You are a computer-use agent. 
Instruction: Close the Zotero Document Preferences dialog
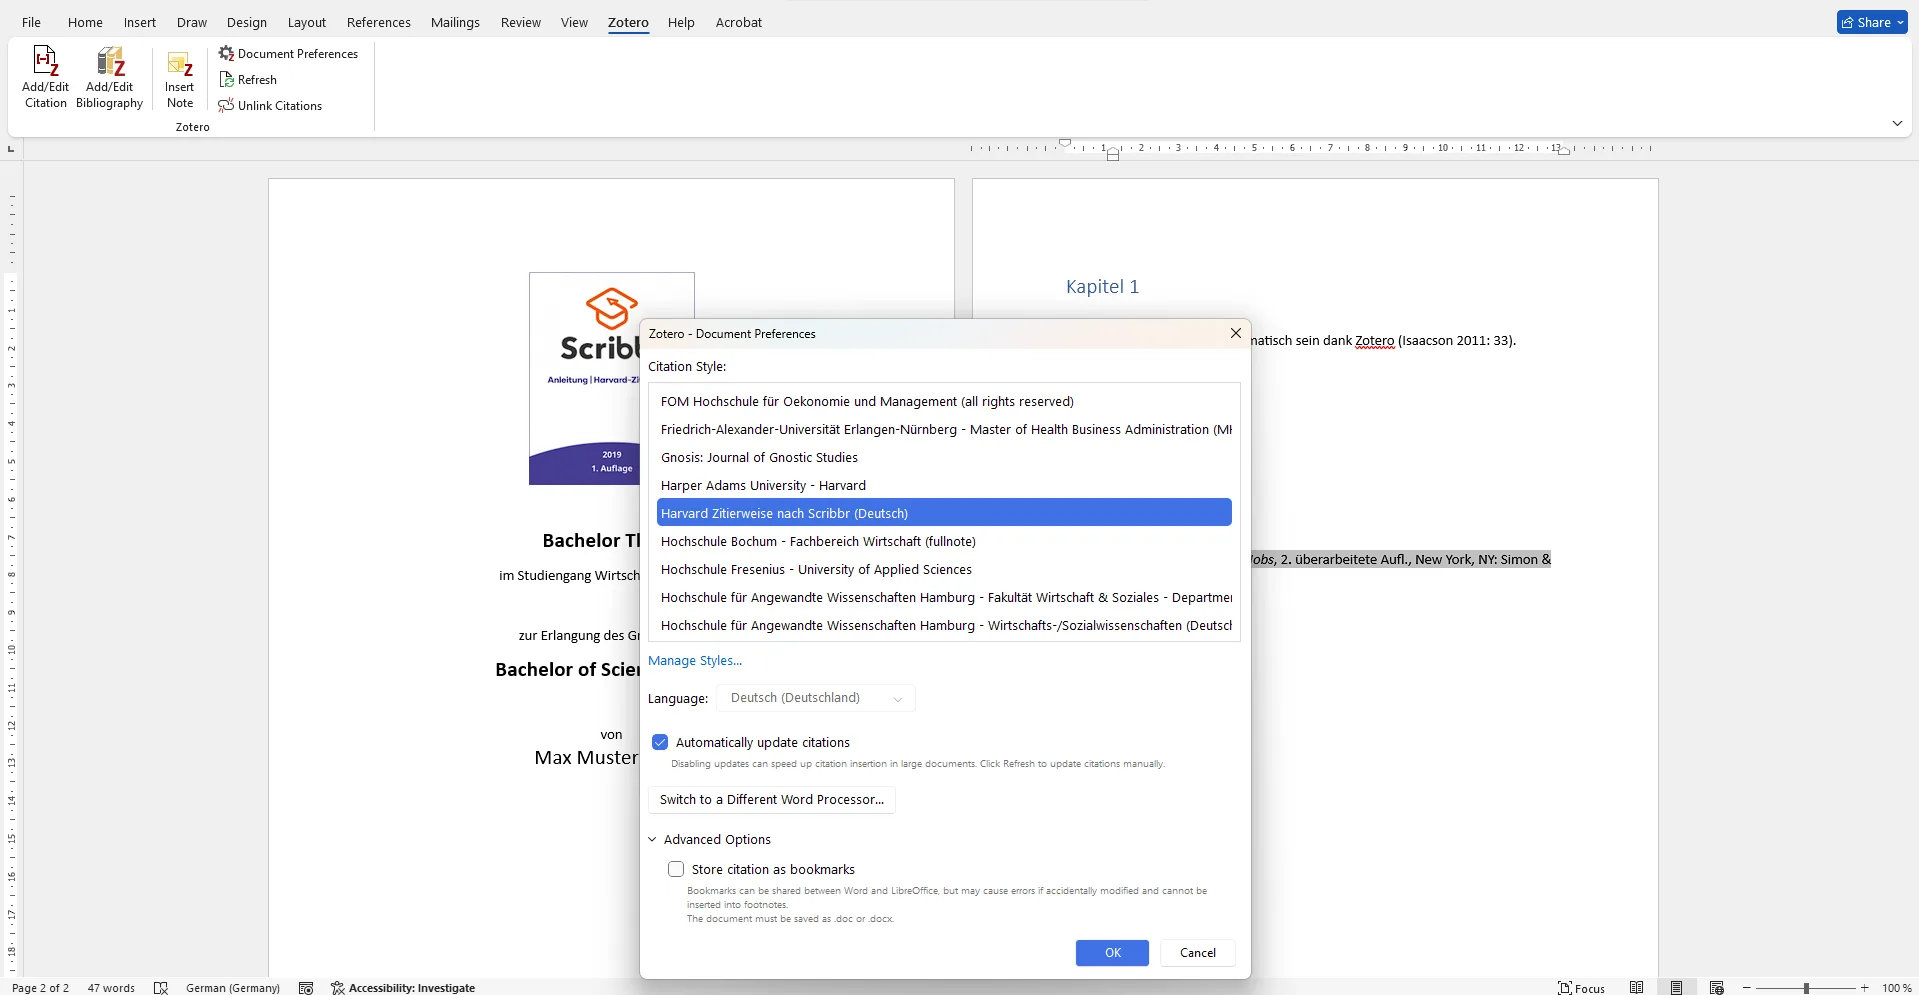1236,333
